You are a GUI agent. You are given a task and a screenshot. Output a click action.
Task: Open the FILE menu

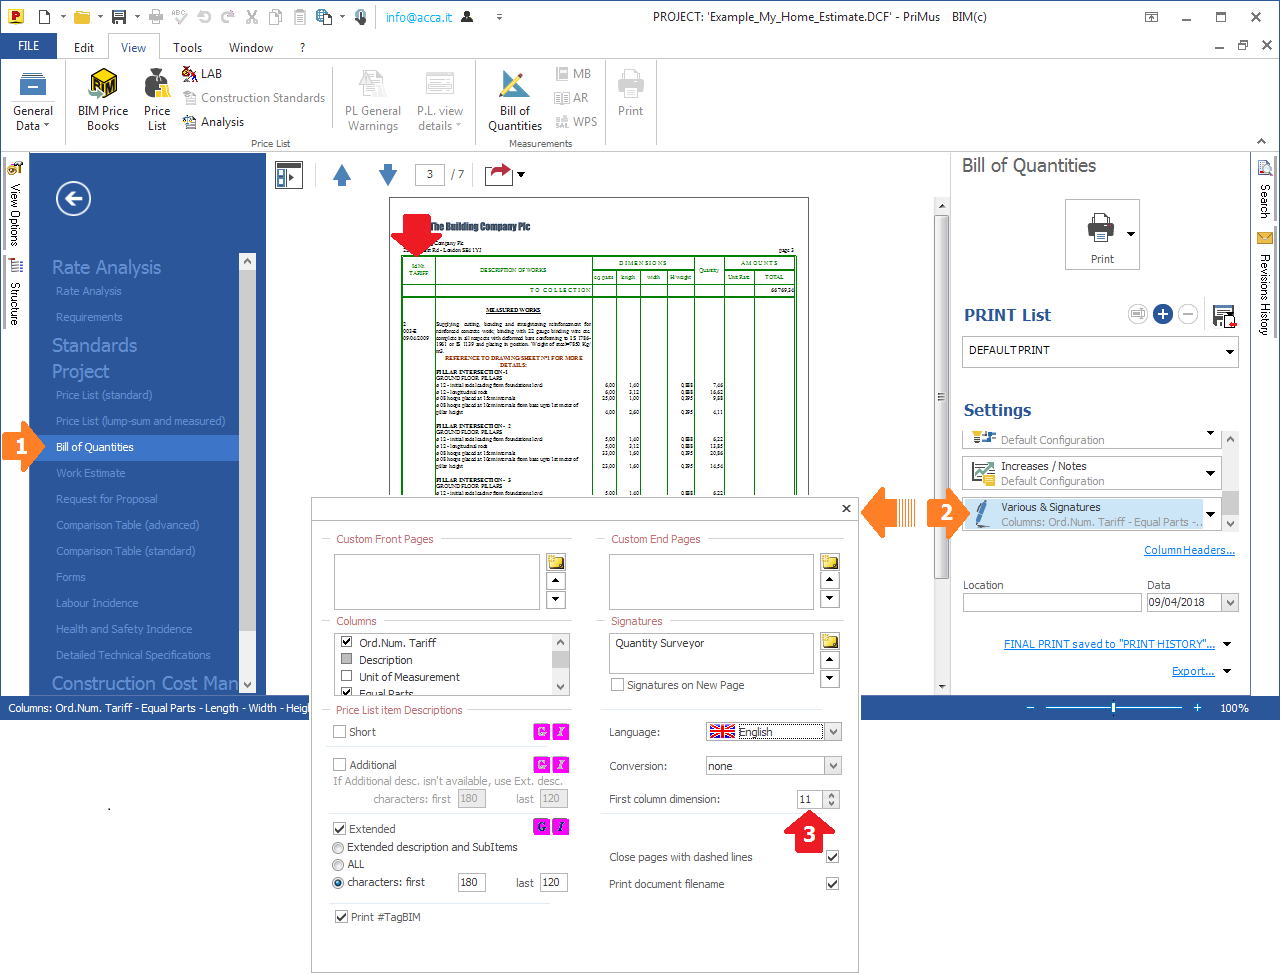pyautogui.click(x=29, y=46)
